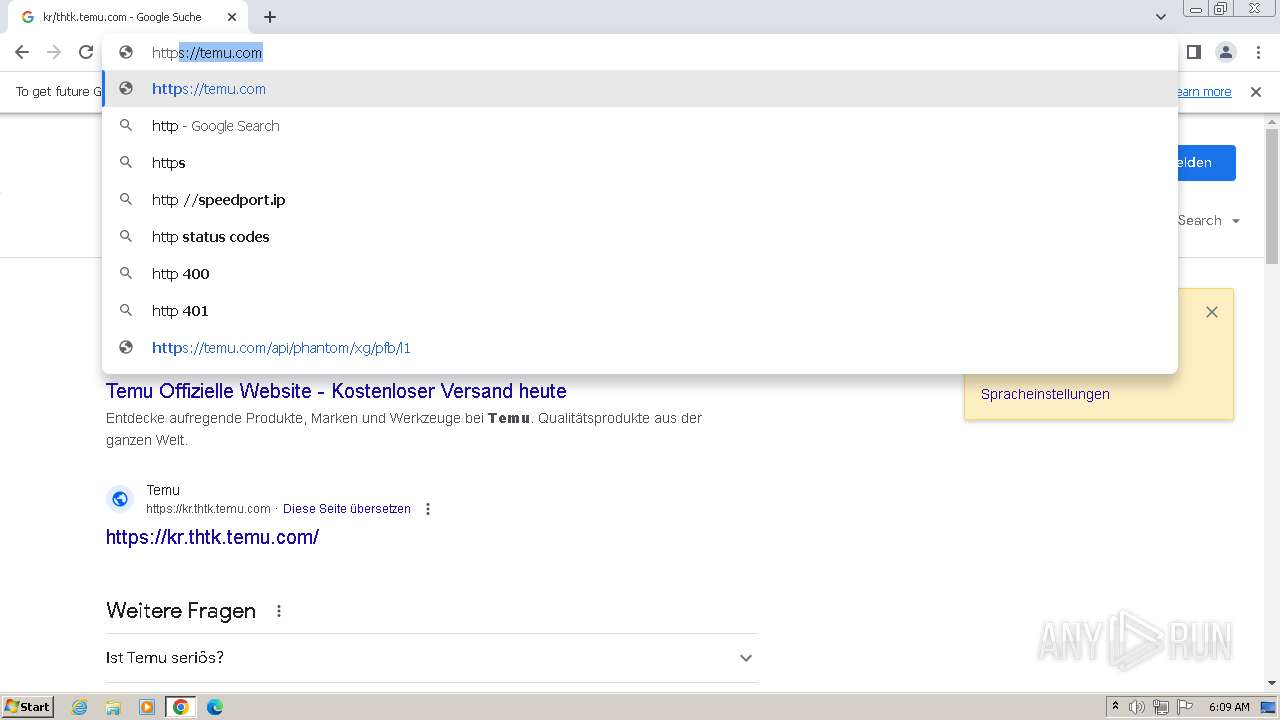
Task: Open Windows Media Player taskbar icon
Action: (147, 707)
